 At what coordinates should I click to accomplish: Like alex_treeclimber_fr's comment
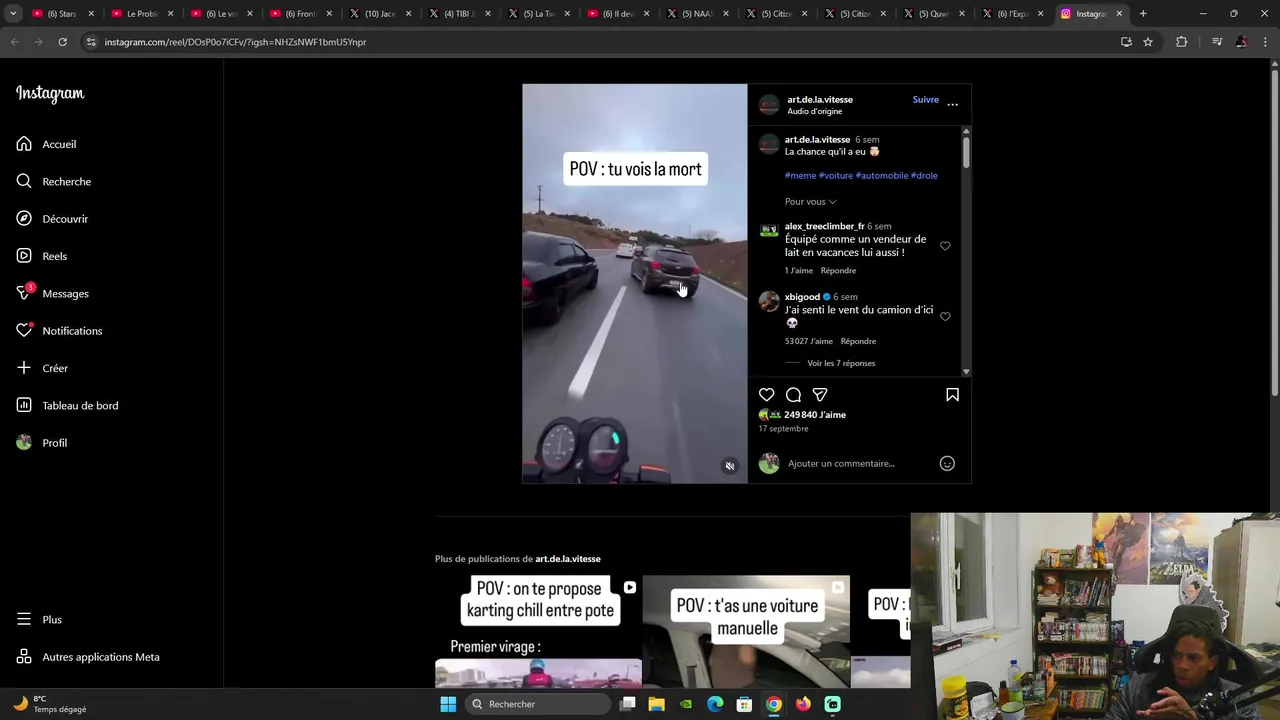[x=945, y=246]
